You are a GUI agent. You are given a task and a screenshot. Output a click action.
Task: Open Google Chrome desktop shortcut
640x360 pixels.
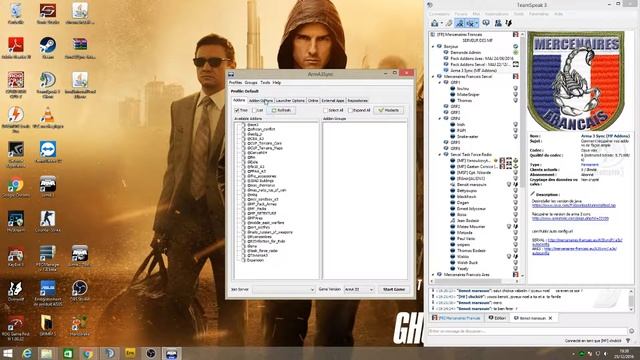(16, 187)
